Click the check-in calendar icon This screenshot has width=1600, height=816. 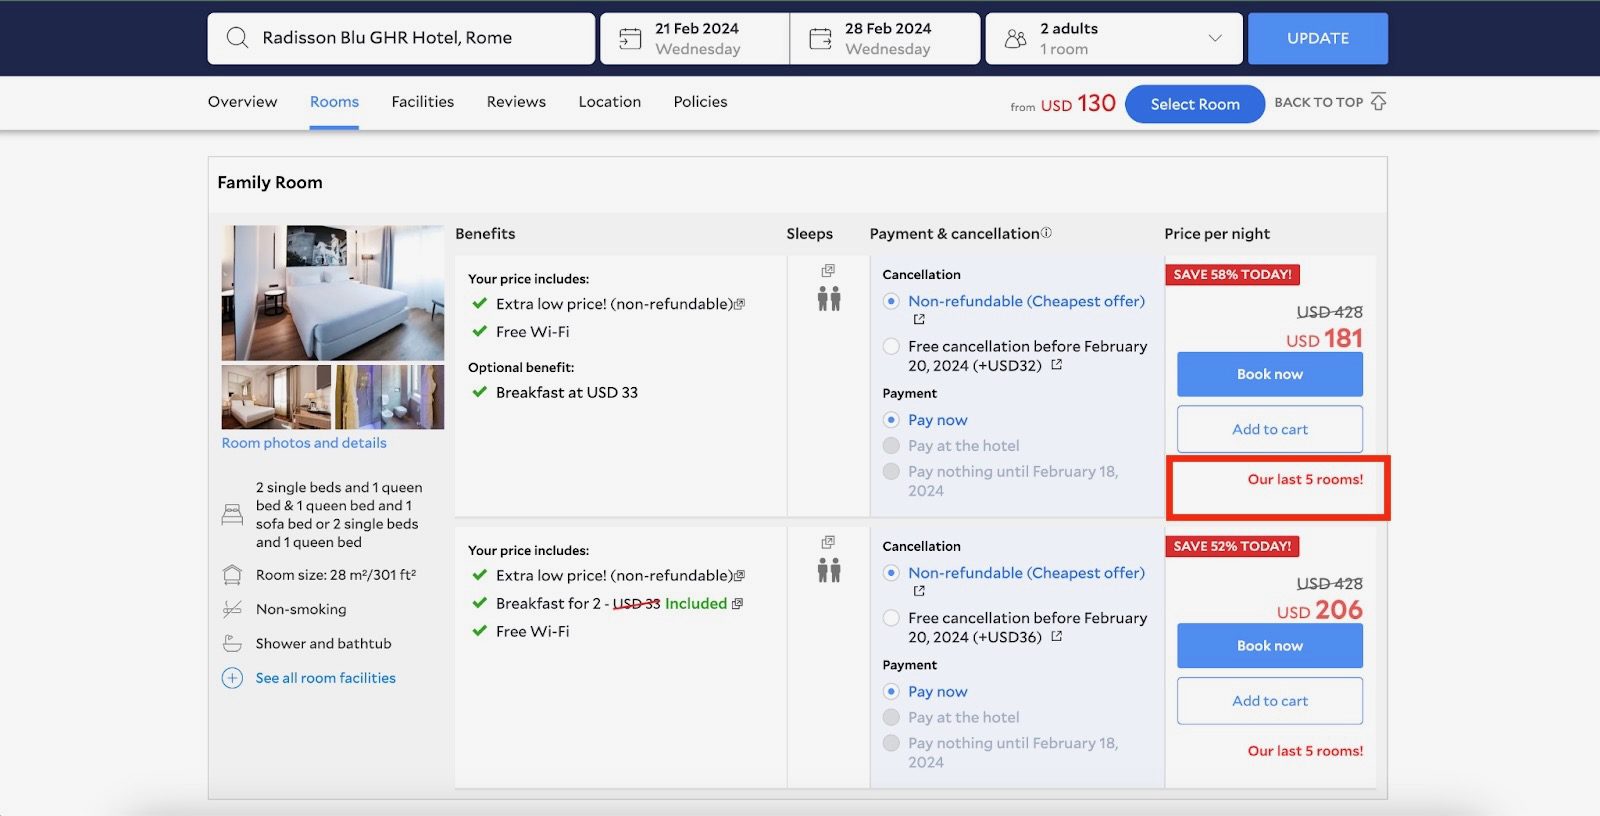point(630,39)
